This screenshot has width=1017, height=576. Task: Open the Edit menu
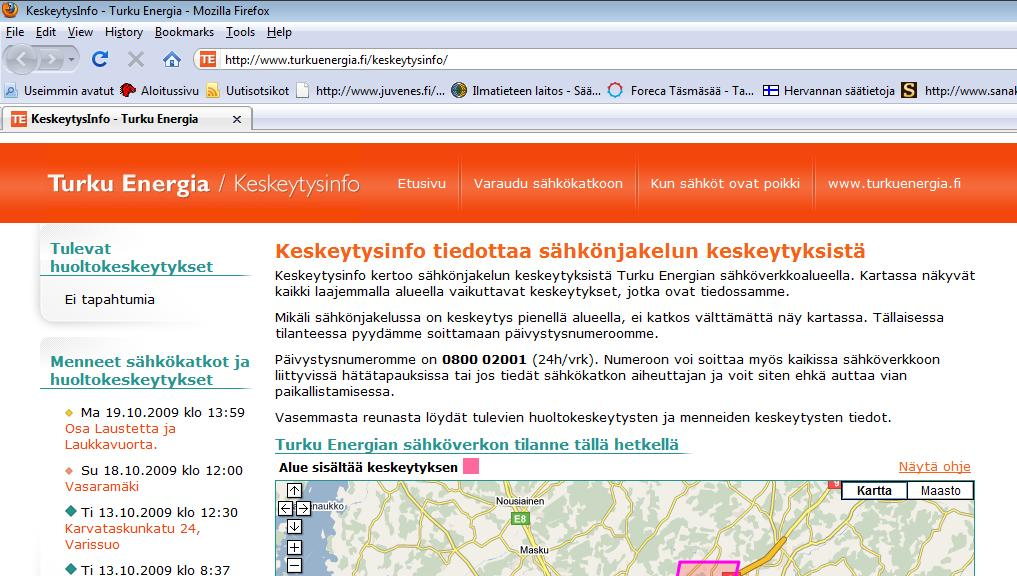click(45, 32)
